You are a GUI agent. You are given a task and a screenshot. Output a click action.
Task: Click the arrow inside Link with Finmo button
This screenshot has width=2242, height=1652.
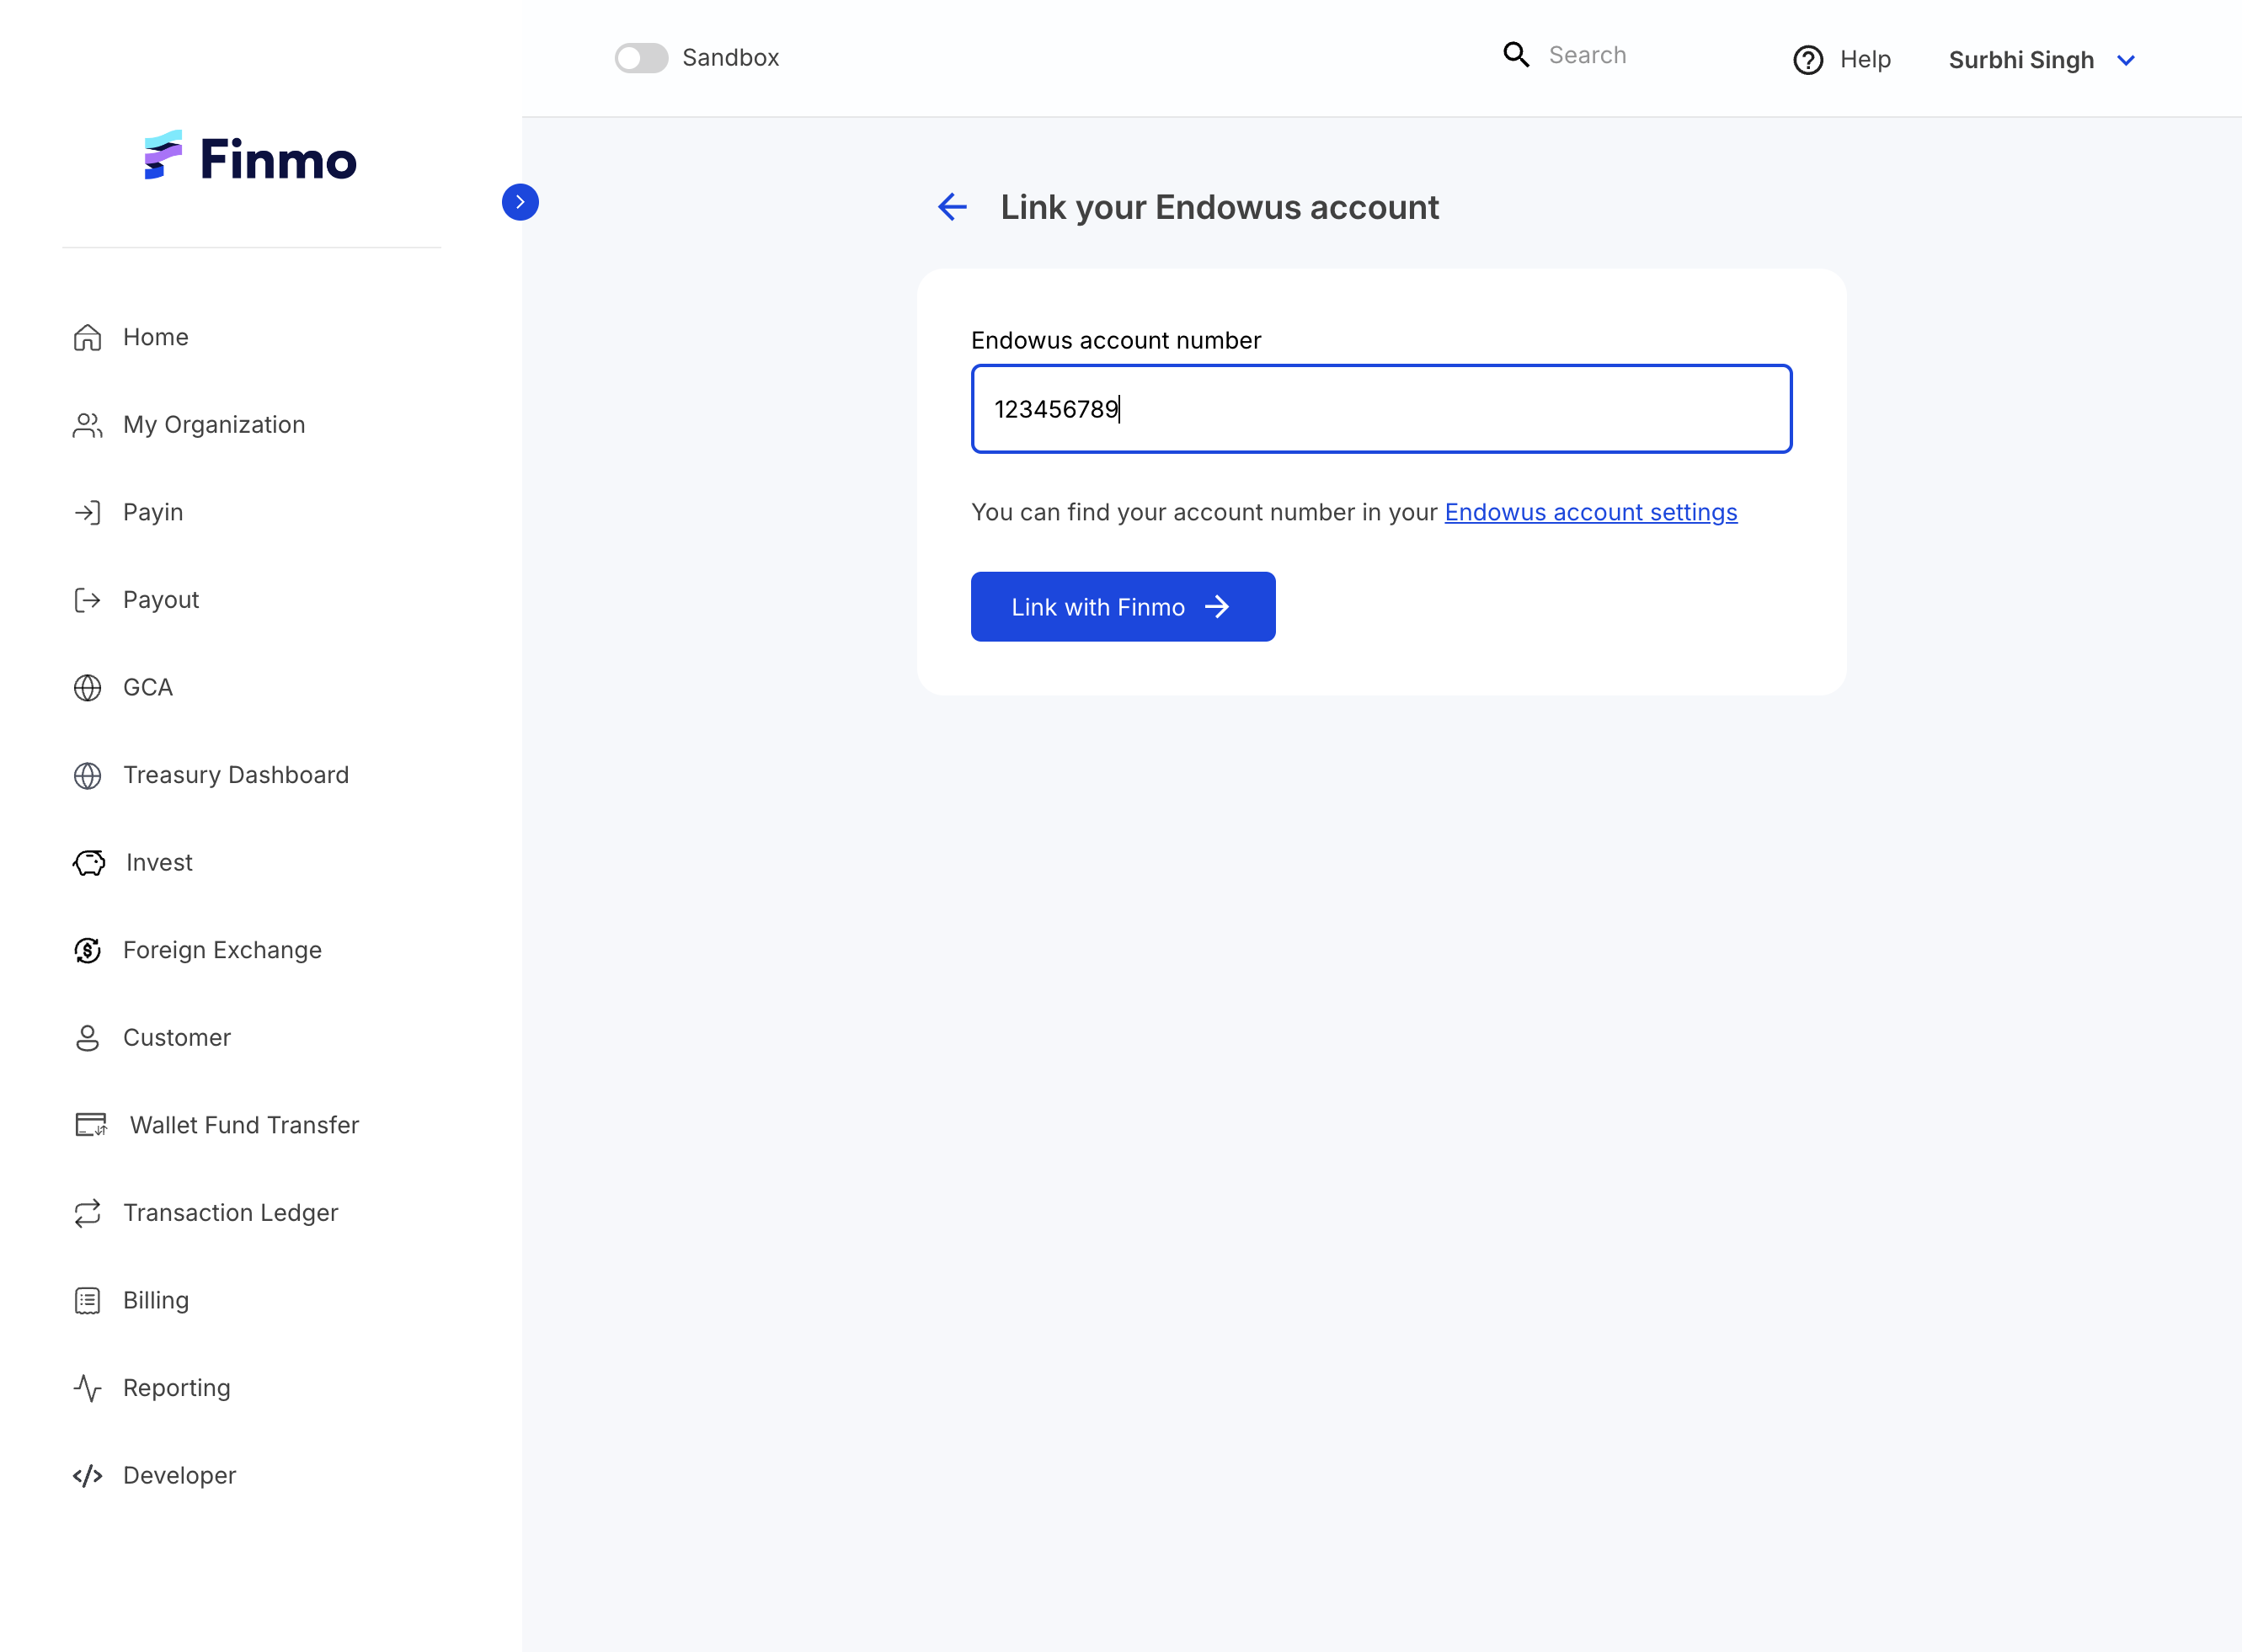tap(1217, 607)
